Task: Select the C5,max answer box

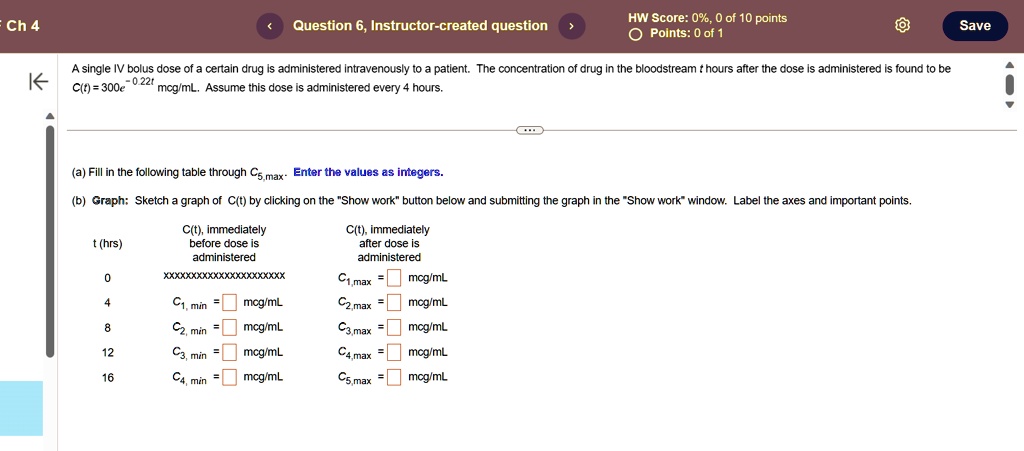Action: tap(393, 377)
